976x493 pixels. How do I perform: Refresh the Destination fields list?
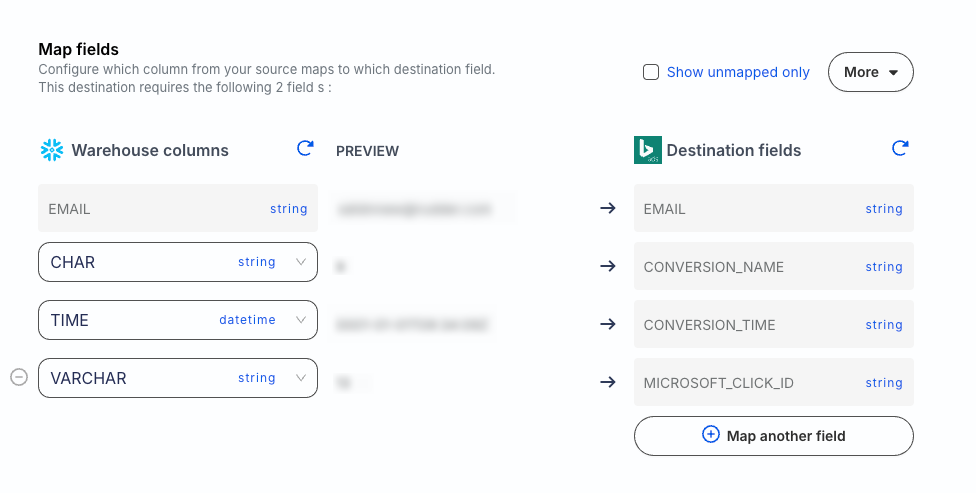point(899,149)
